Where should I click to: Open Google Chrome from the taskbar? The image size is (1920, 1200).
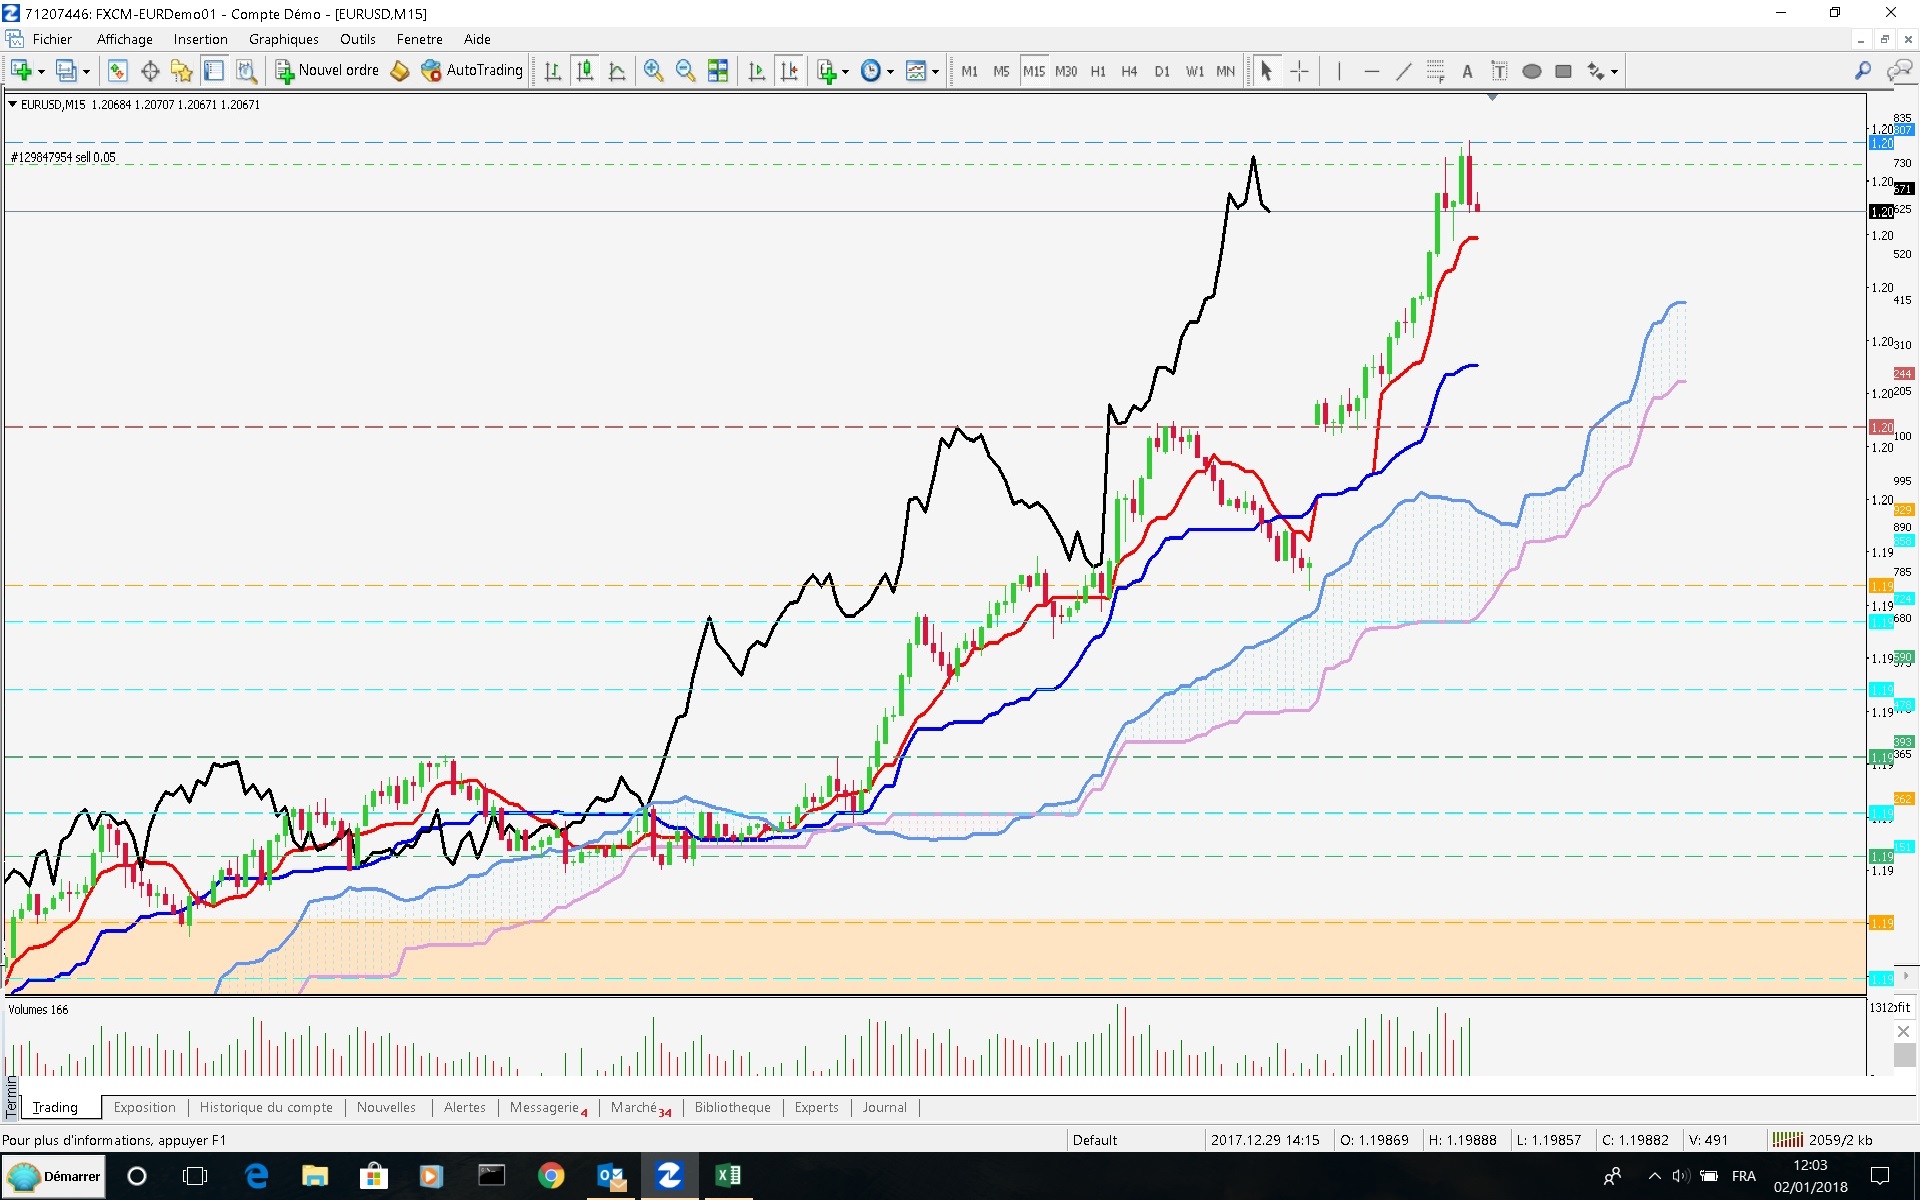coord(551,1176)
